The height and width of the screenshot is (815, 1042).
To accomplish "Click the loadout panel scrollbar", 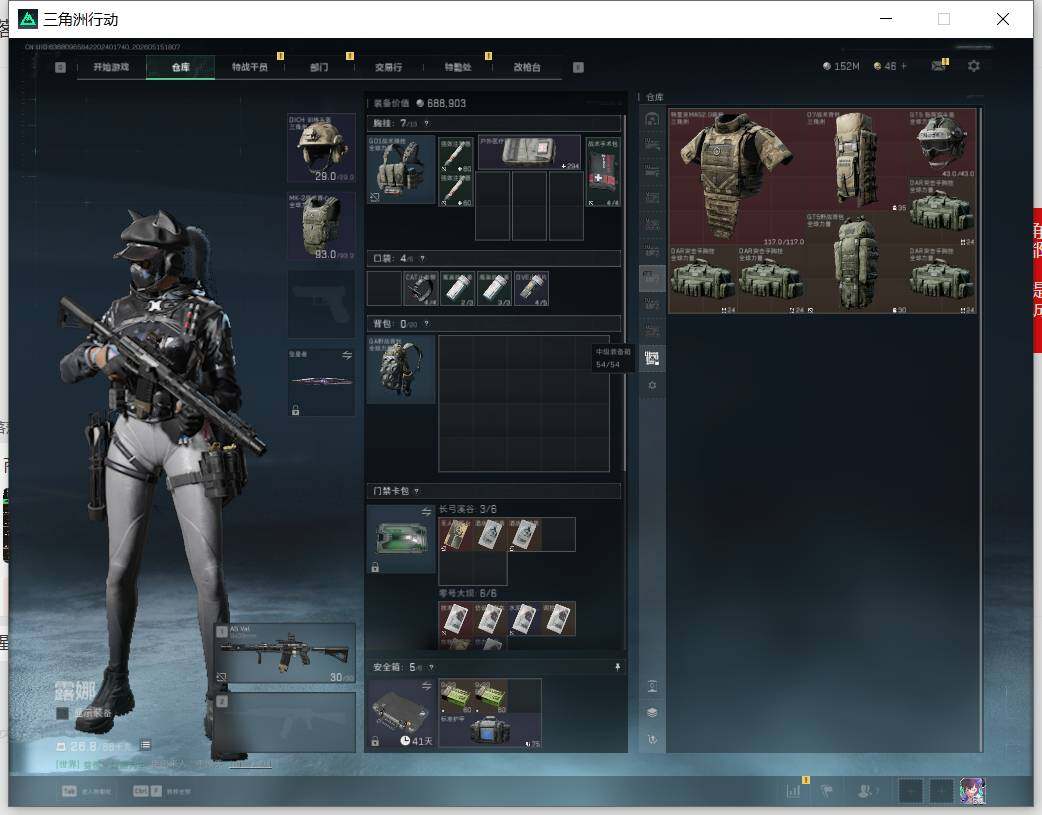I will [x=625, y=292].
